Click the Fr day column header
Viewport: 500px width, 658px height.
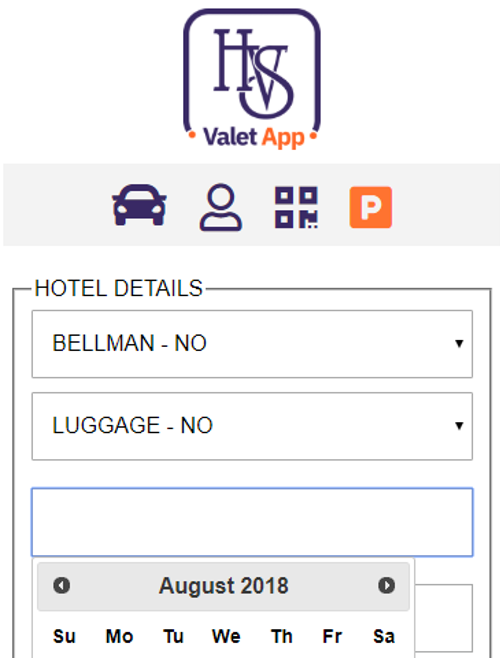332,636
